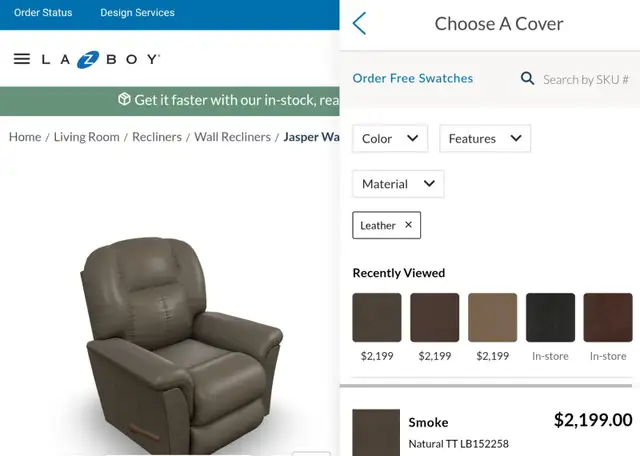The image size is (640, 456).
Task: Expand the Color filter dropdown
Action: [x=390, y=139]
